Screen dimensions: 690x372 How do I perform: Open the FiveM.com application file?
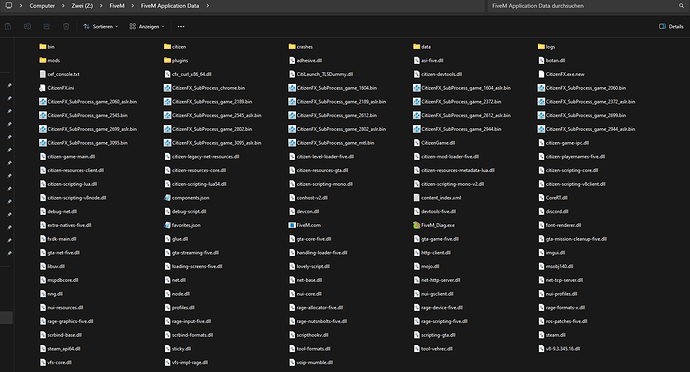pos(304,225)
